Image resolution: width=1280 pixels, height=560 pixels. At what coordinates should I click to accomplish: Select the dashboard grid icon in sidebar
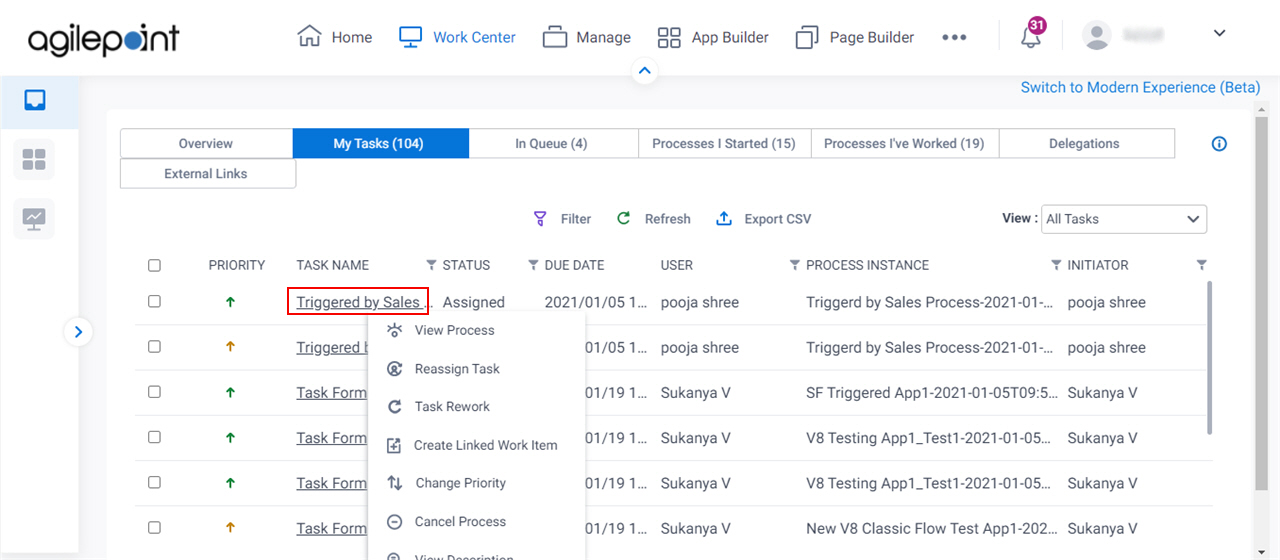click(x=34, y=160)
